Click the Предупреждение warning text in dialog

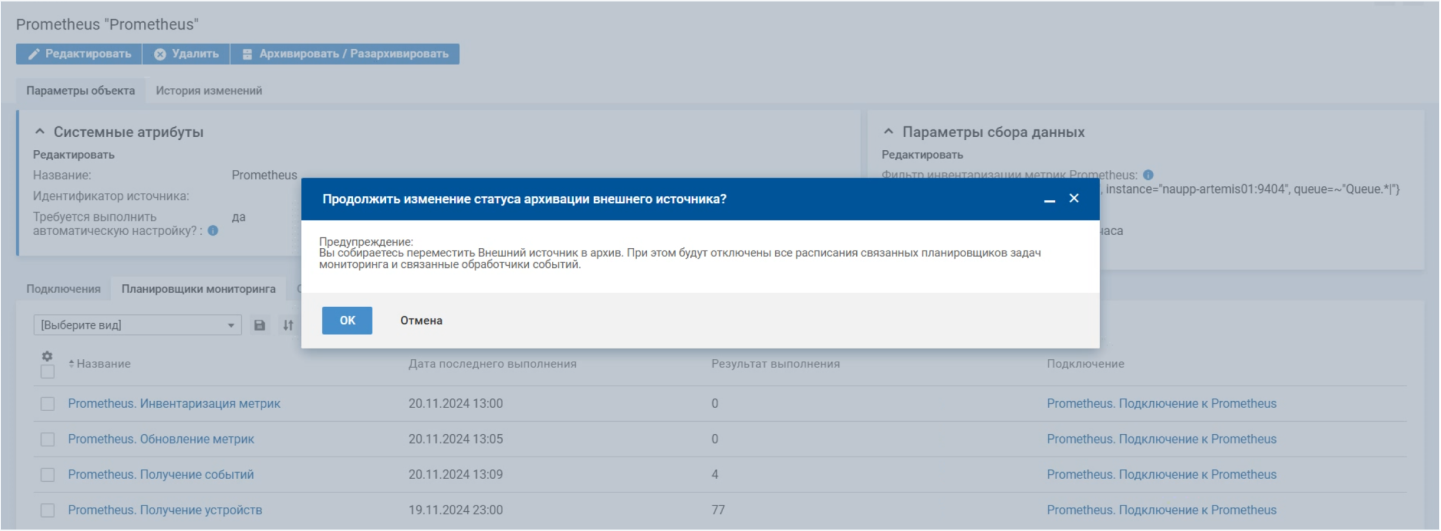tap(680, 253)
